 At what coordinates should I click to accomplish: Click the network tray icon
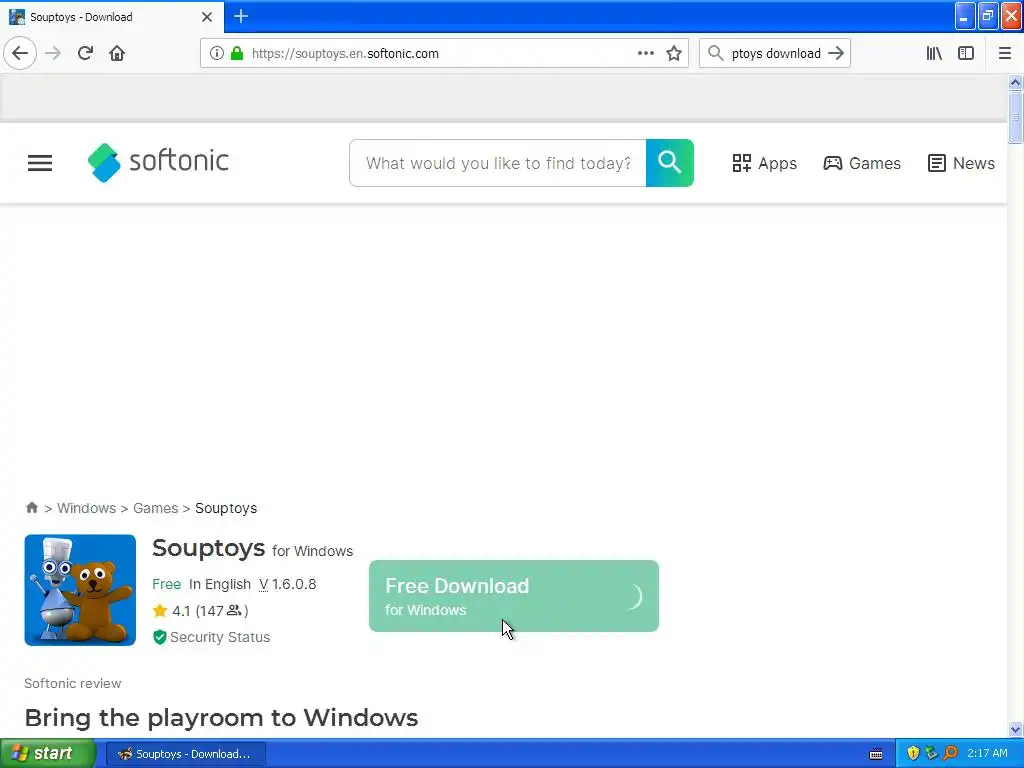[x=931, y=753]
